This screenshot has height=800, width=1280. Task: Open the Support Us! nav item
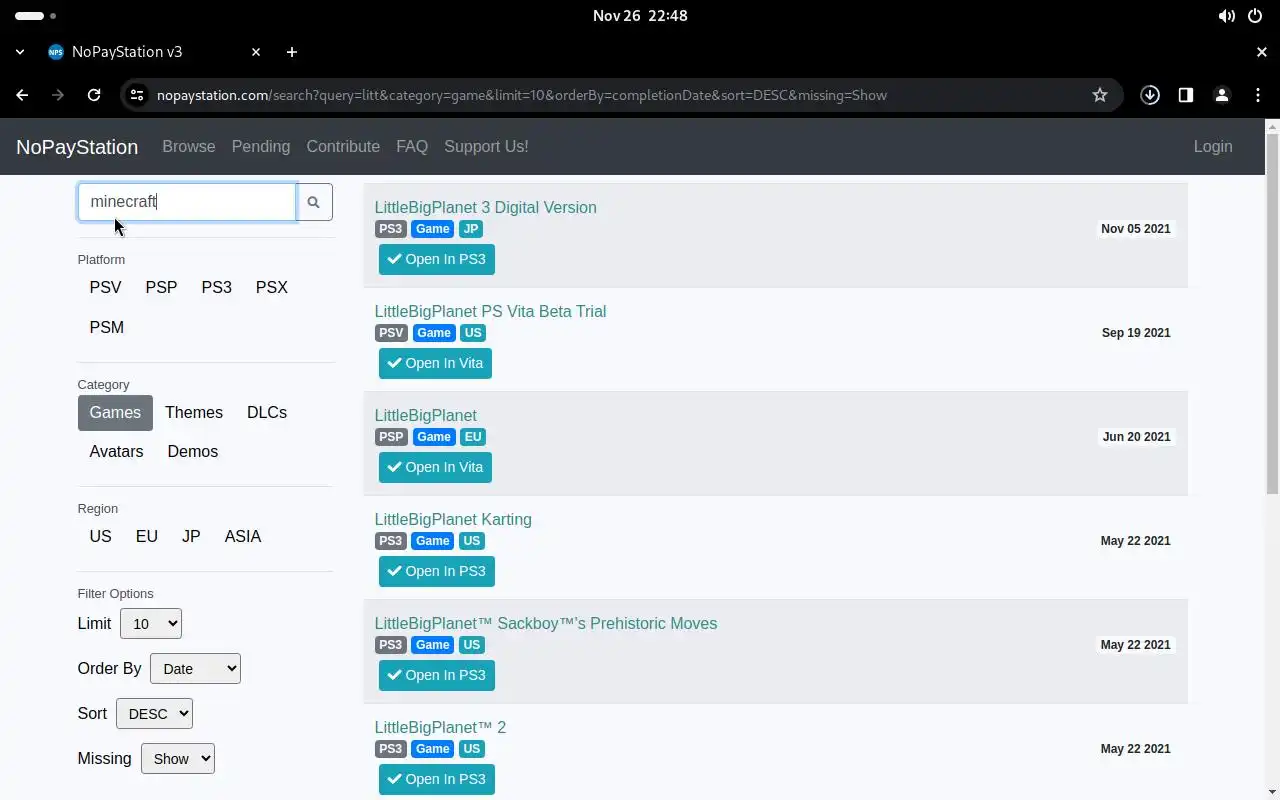pyautogui.click(x=486, y=147)
